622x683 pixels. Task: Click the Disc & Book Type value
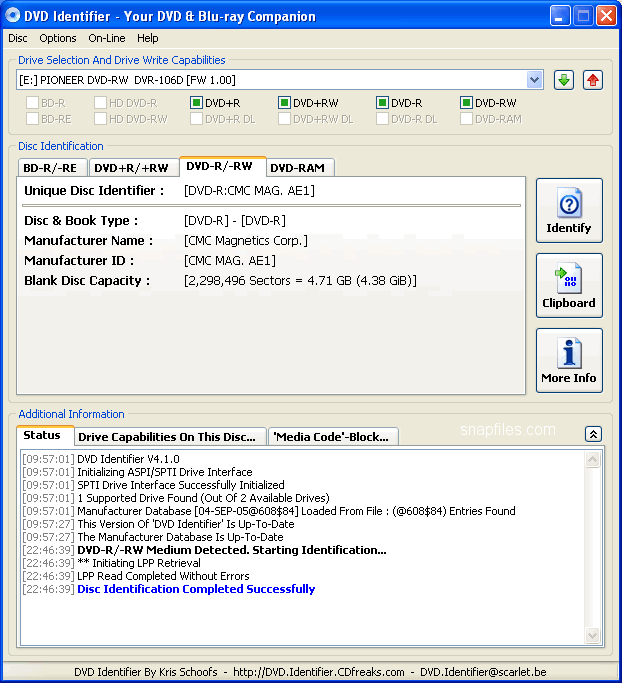coord(235,221)
